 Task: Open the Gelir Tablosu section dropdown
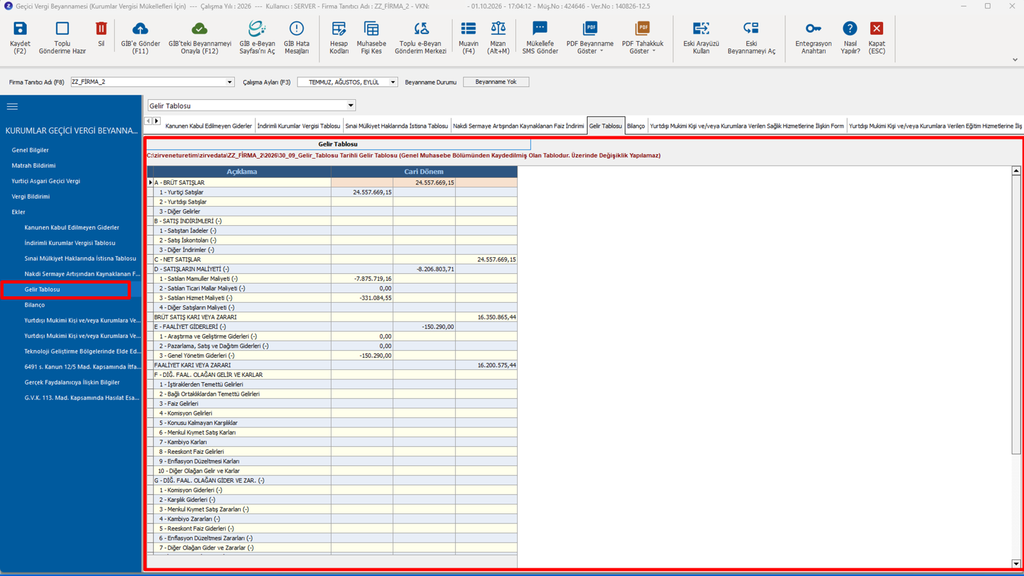[350, 106]
